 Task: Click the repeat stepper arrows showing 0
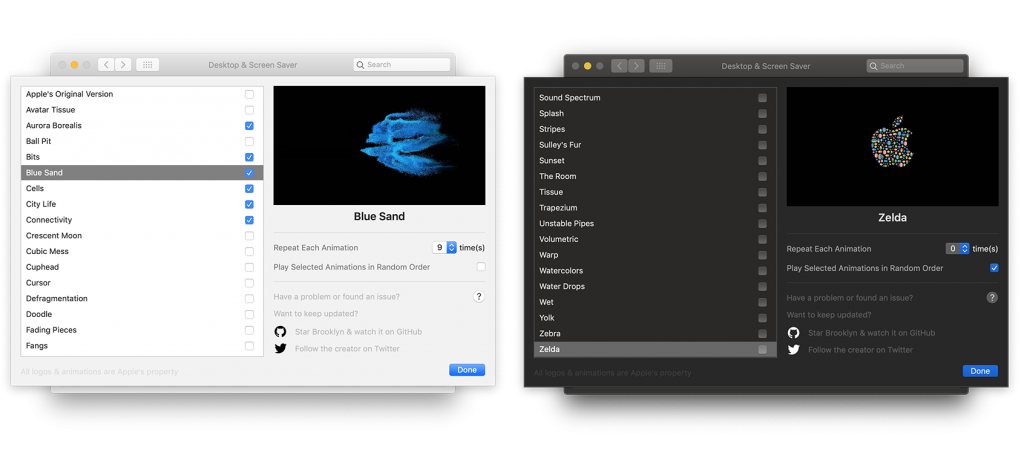pos(965,249)
